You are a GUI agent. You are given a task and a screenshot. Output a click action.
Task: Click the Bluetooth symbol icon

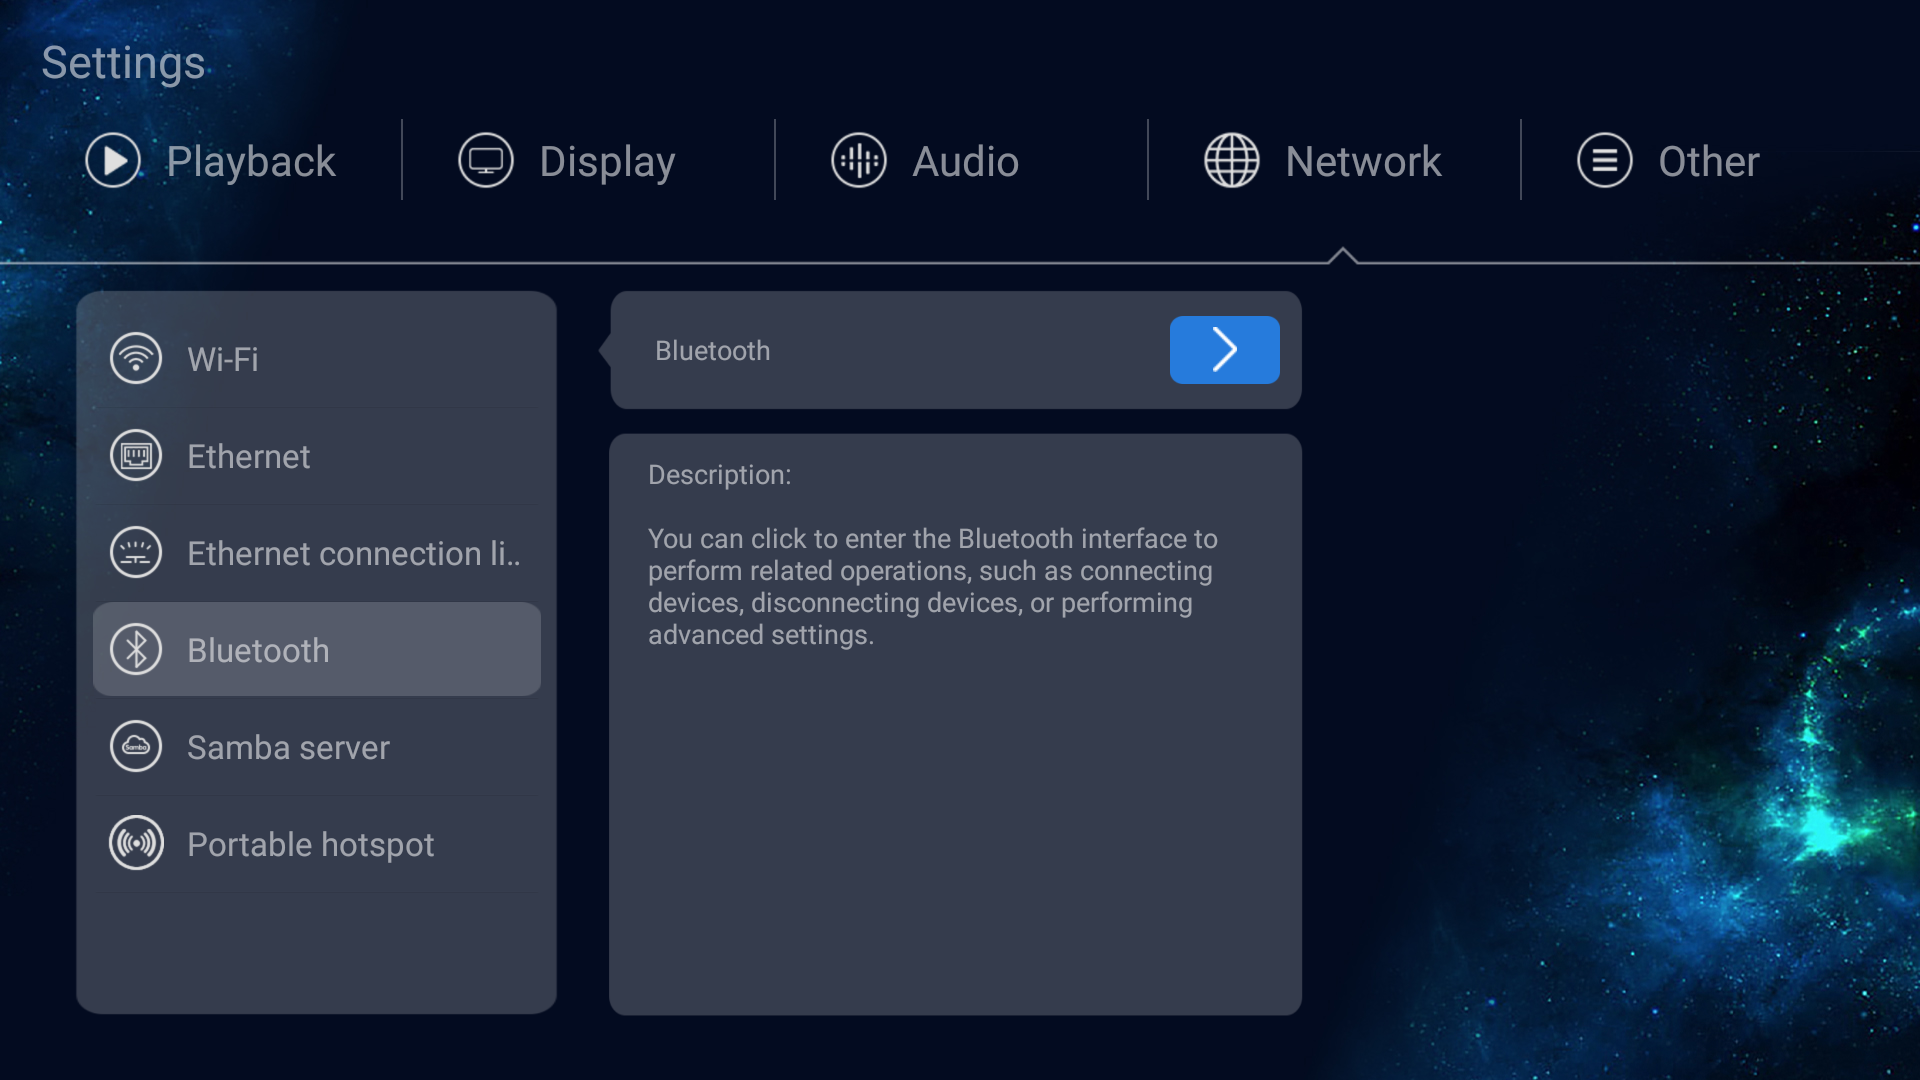[x=136, y=649]
